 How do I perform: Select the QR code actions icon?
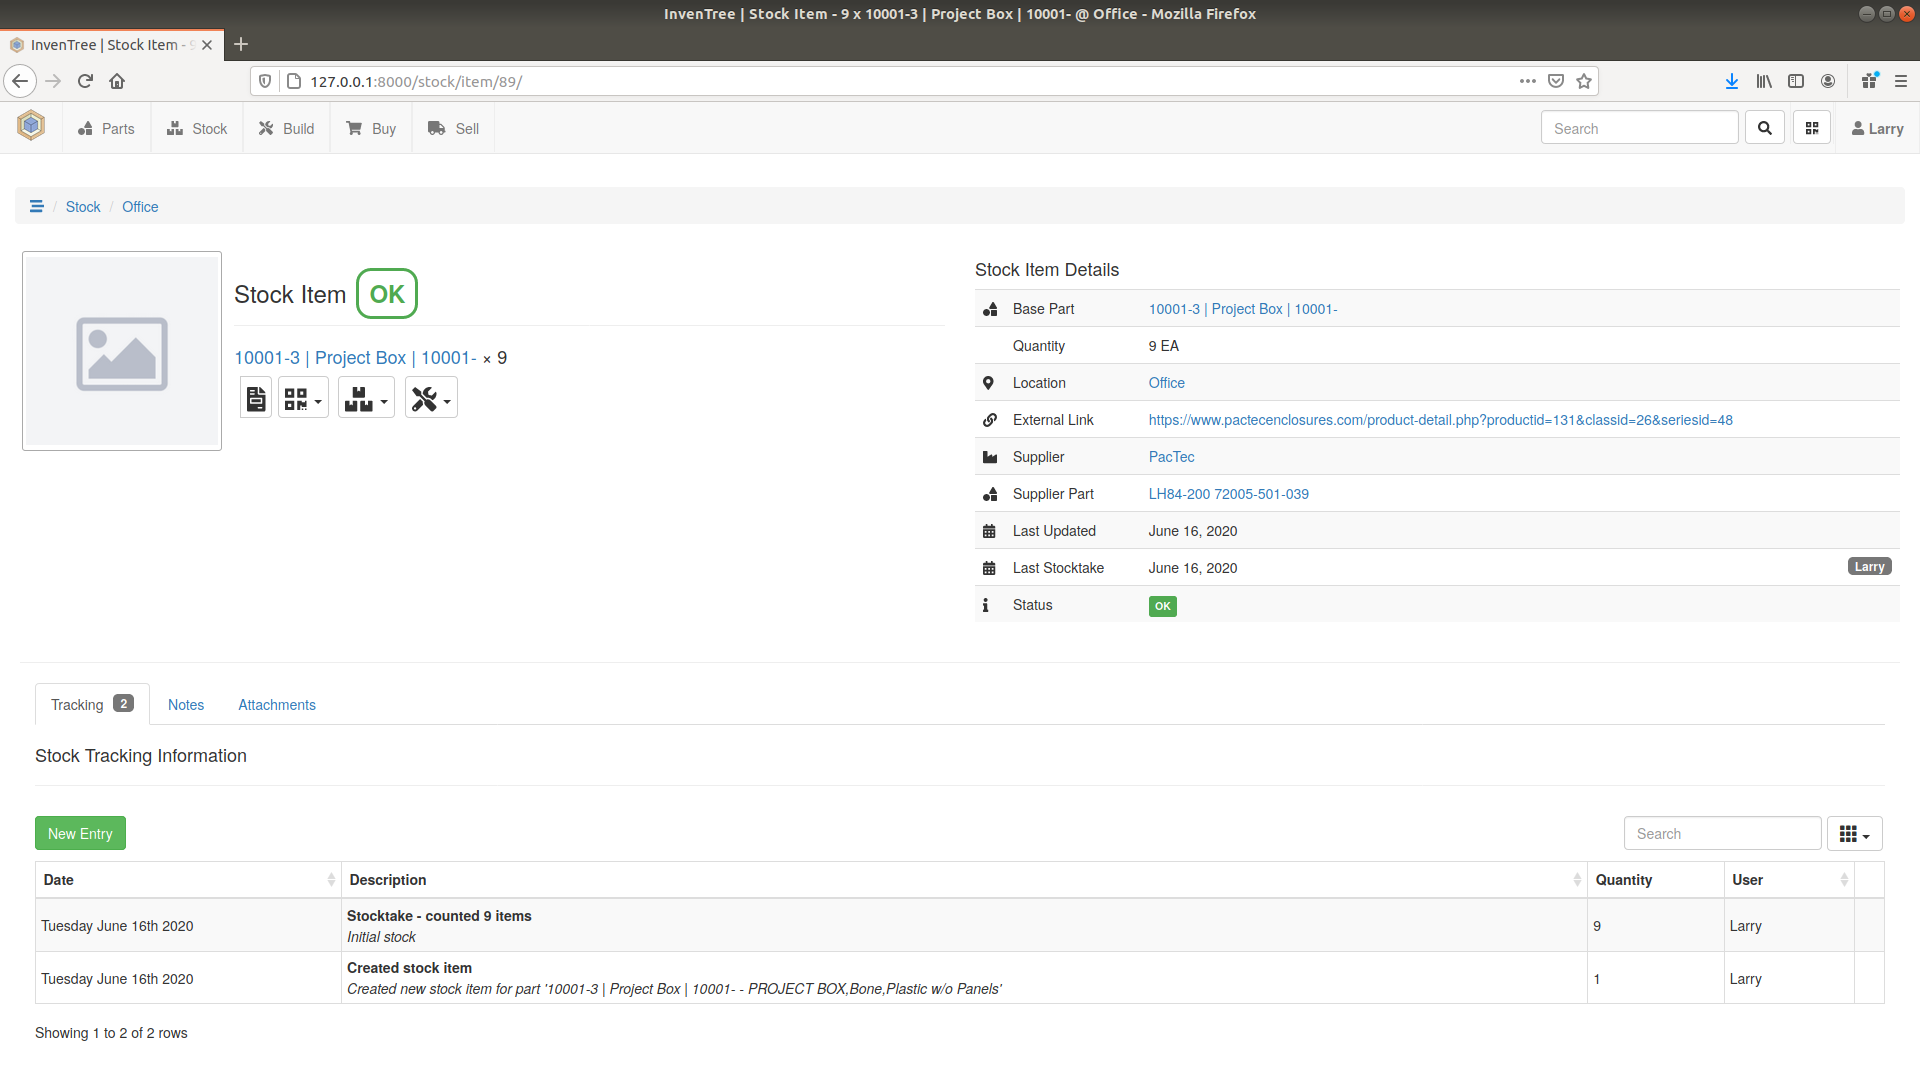coord(297,397)
